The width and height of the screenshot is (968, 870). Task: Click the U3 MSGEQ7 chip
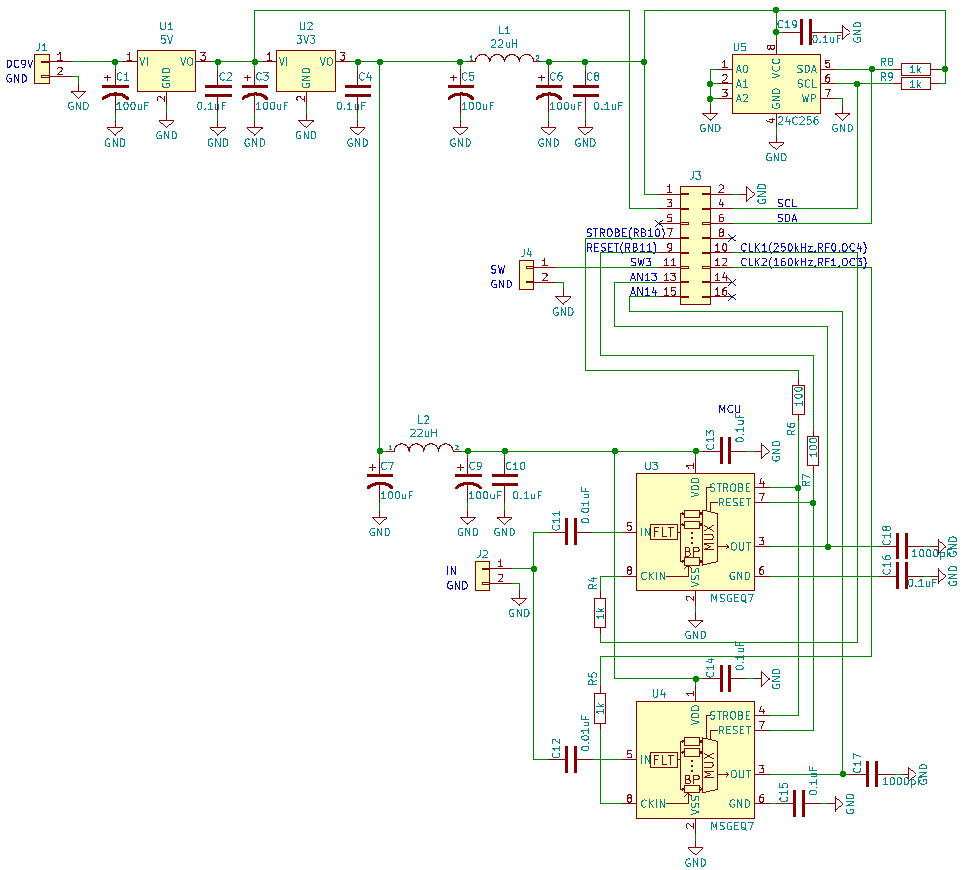695,532
